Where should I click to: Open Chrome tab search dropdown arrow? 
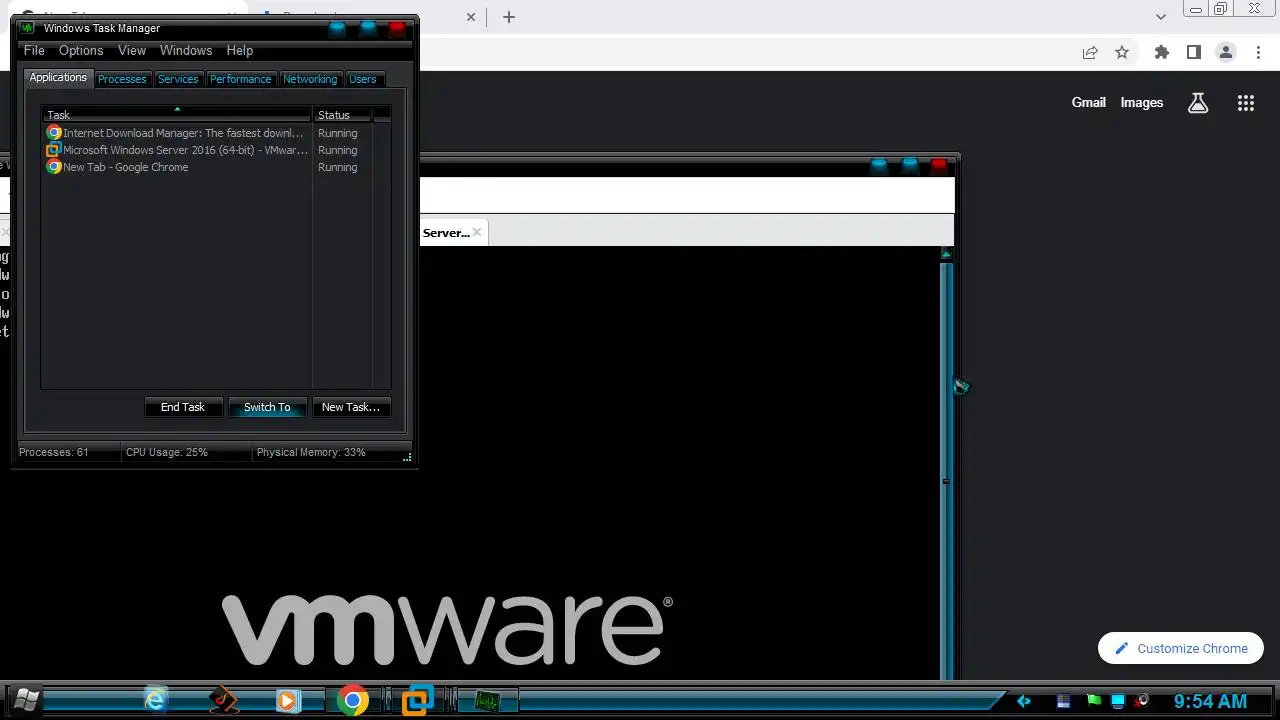[x=1160, y=16]
